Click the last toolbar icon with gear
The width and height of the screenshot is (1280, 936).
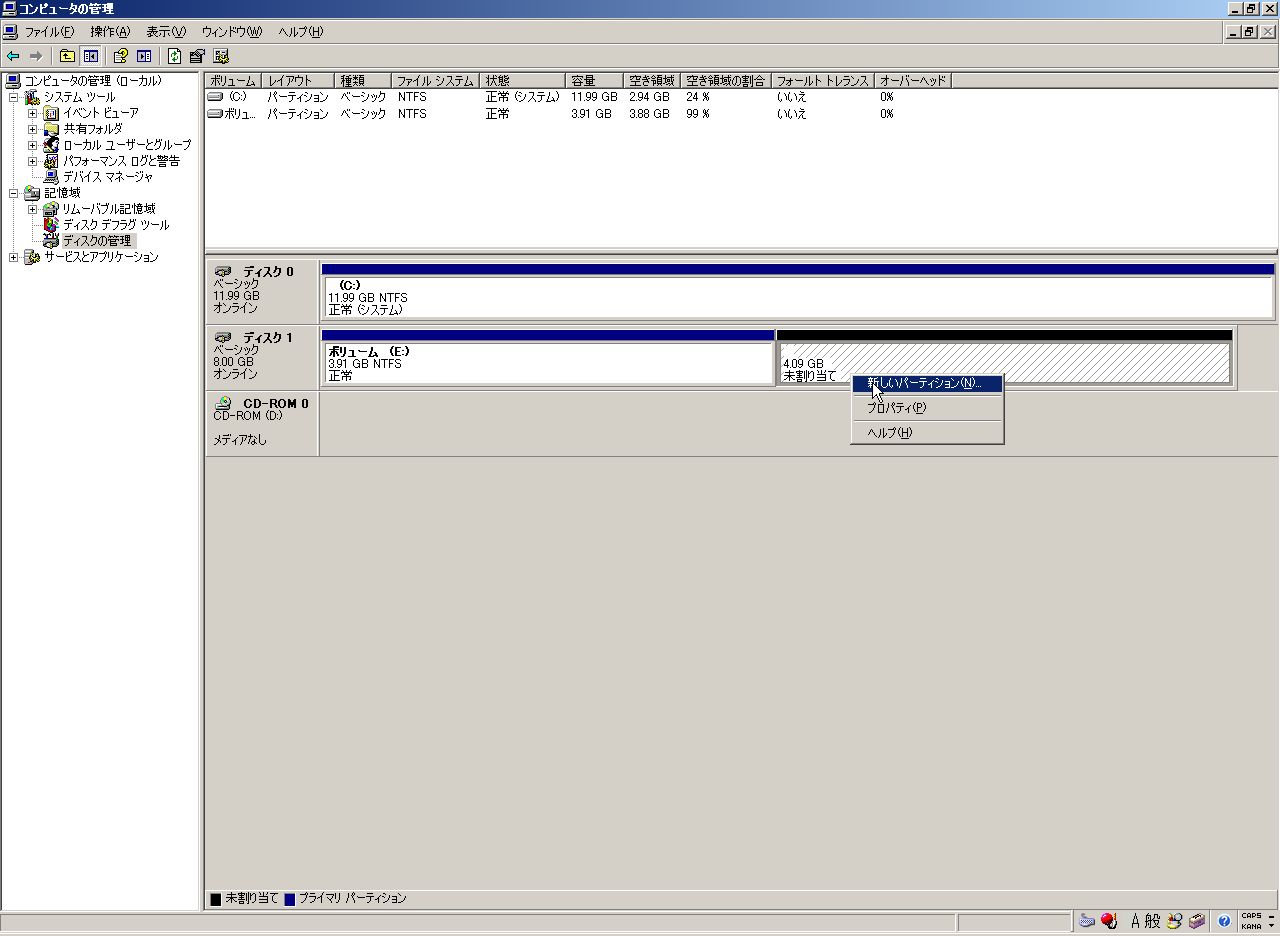click(x=221, y=56)
